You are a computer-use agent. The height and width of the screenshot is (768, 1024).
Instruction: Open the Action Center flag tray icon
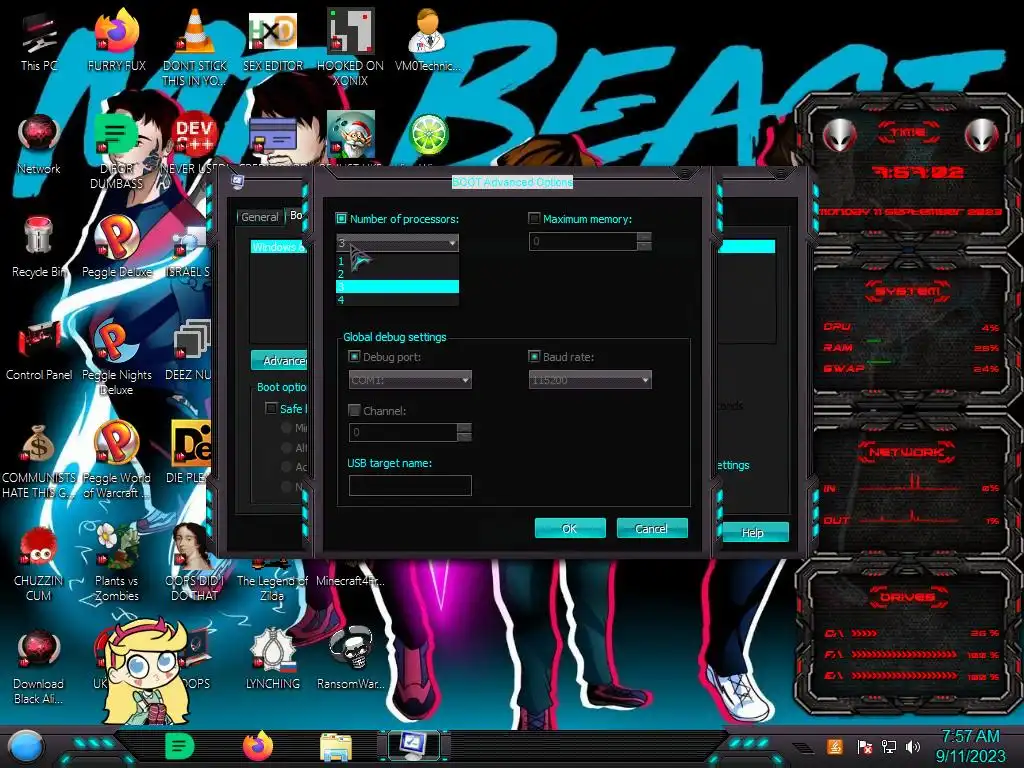pos(864,746)
